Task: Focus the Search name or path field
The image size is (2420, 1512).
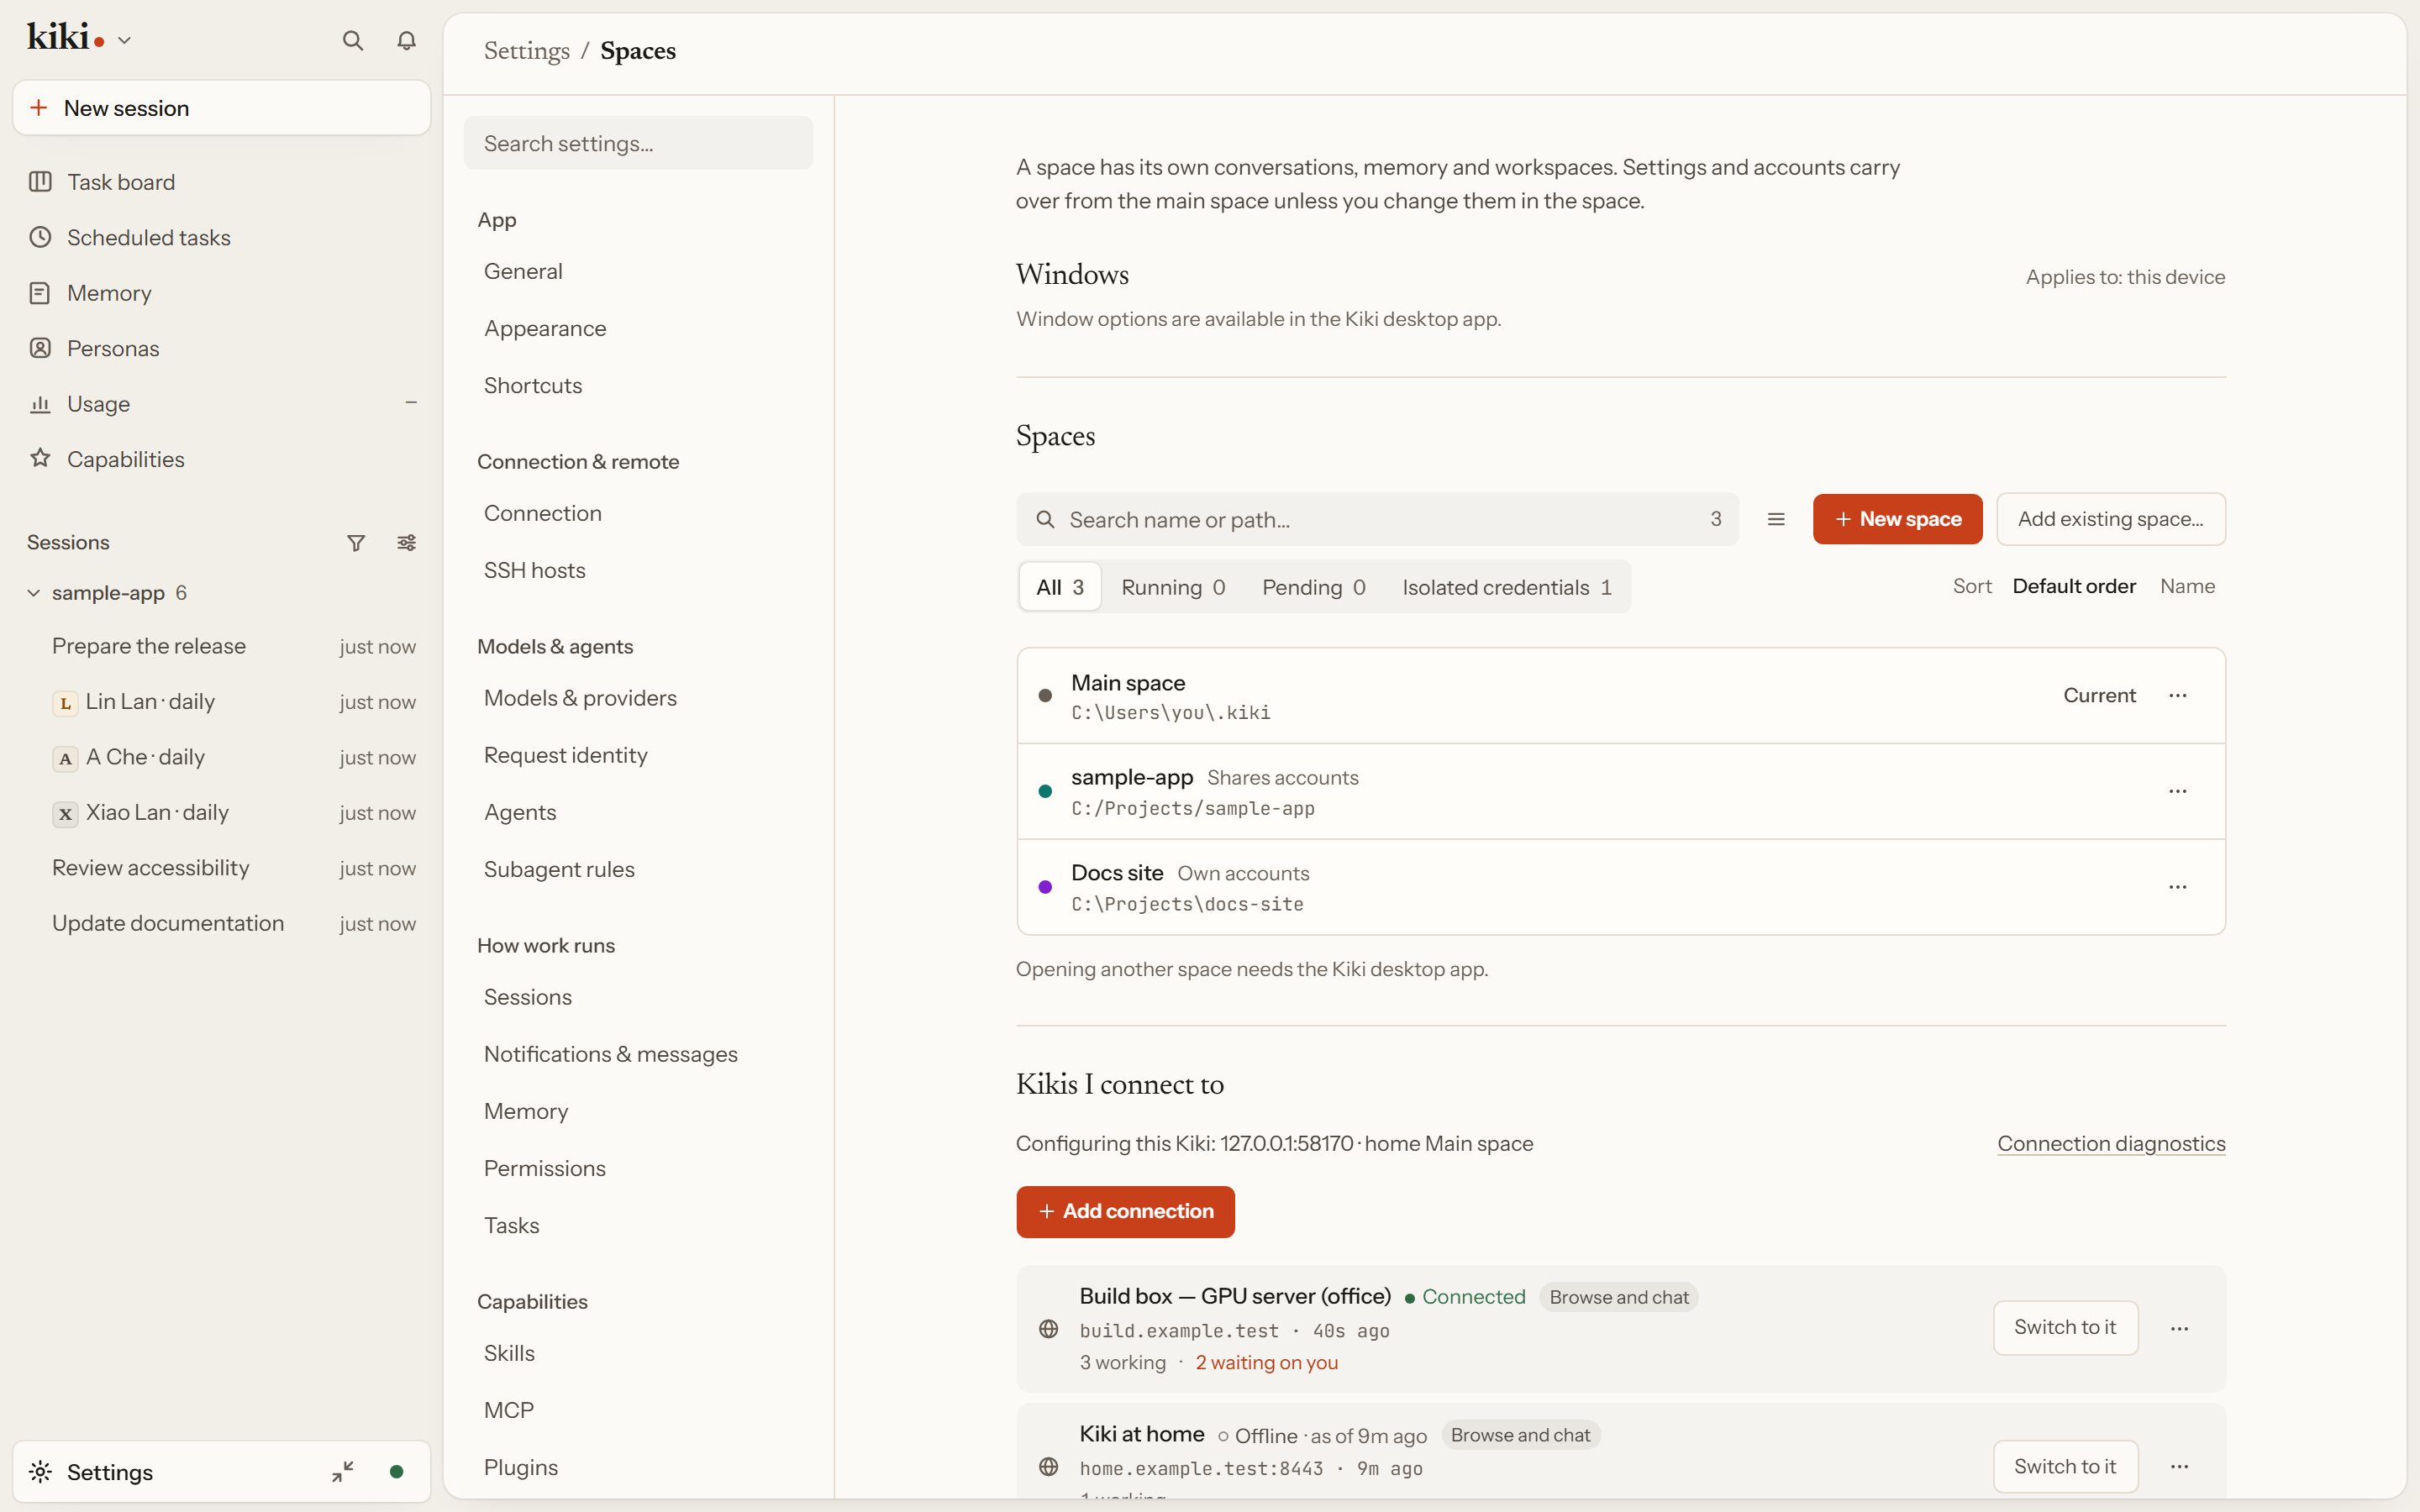Action: click(x=1377, y=519)
